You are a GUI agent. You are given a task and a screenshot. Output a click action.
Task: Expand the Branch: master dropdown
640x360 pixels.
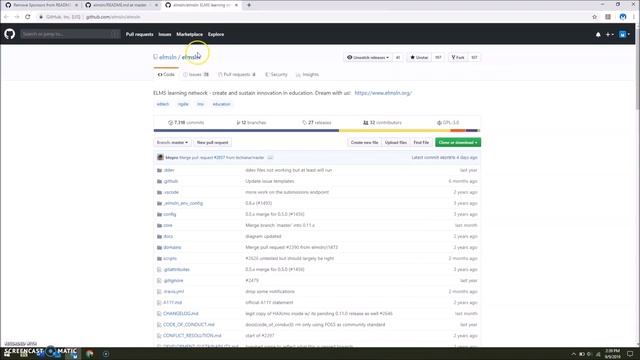pos(172,142)
